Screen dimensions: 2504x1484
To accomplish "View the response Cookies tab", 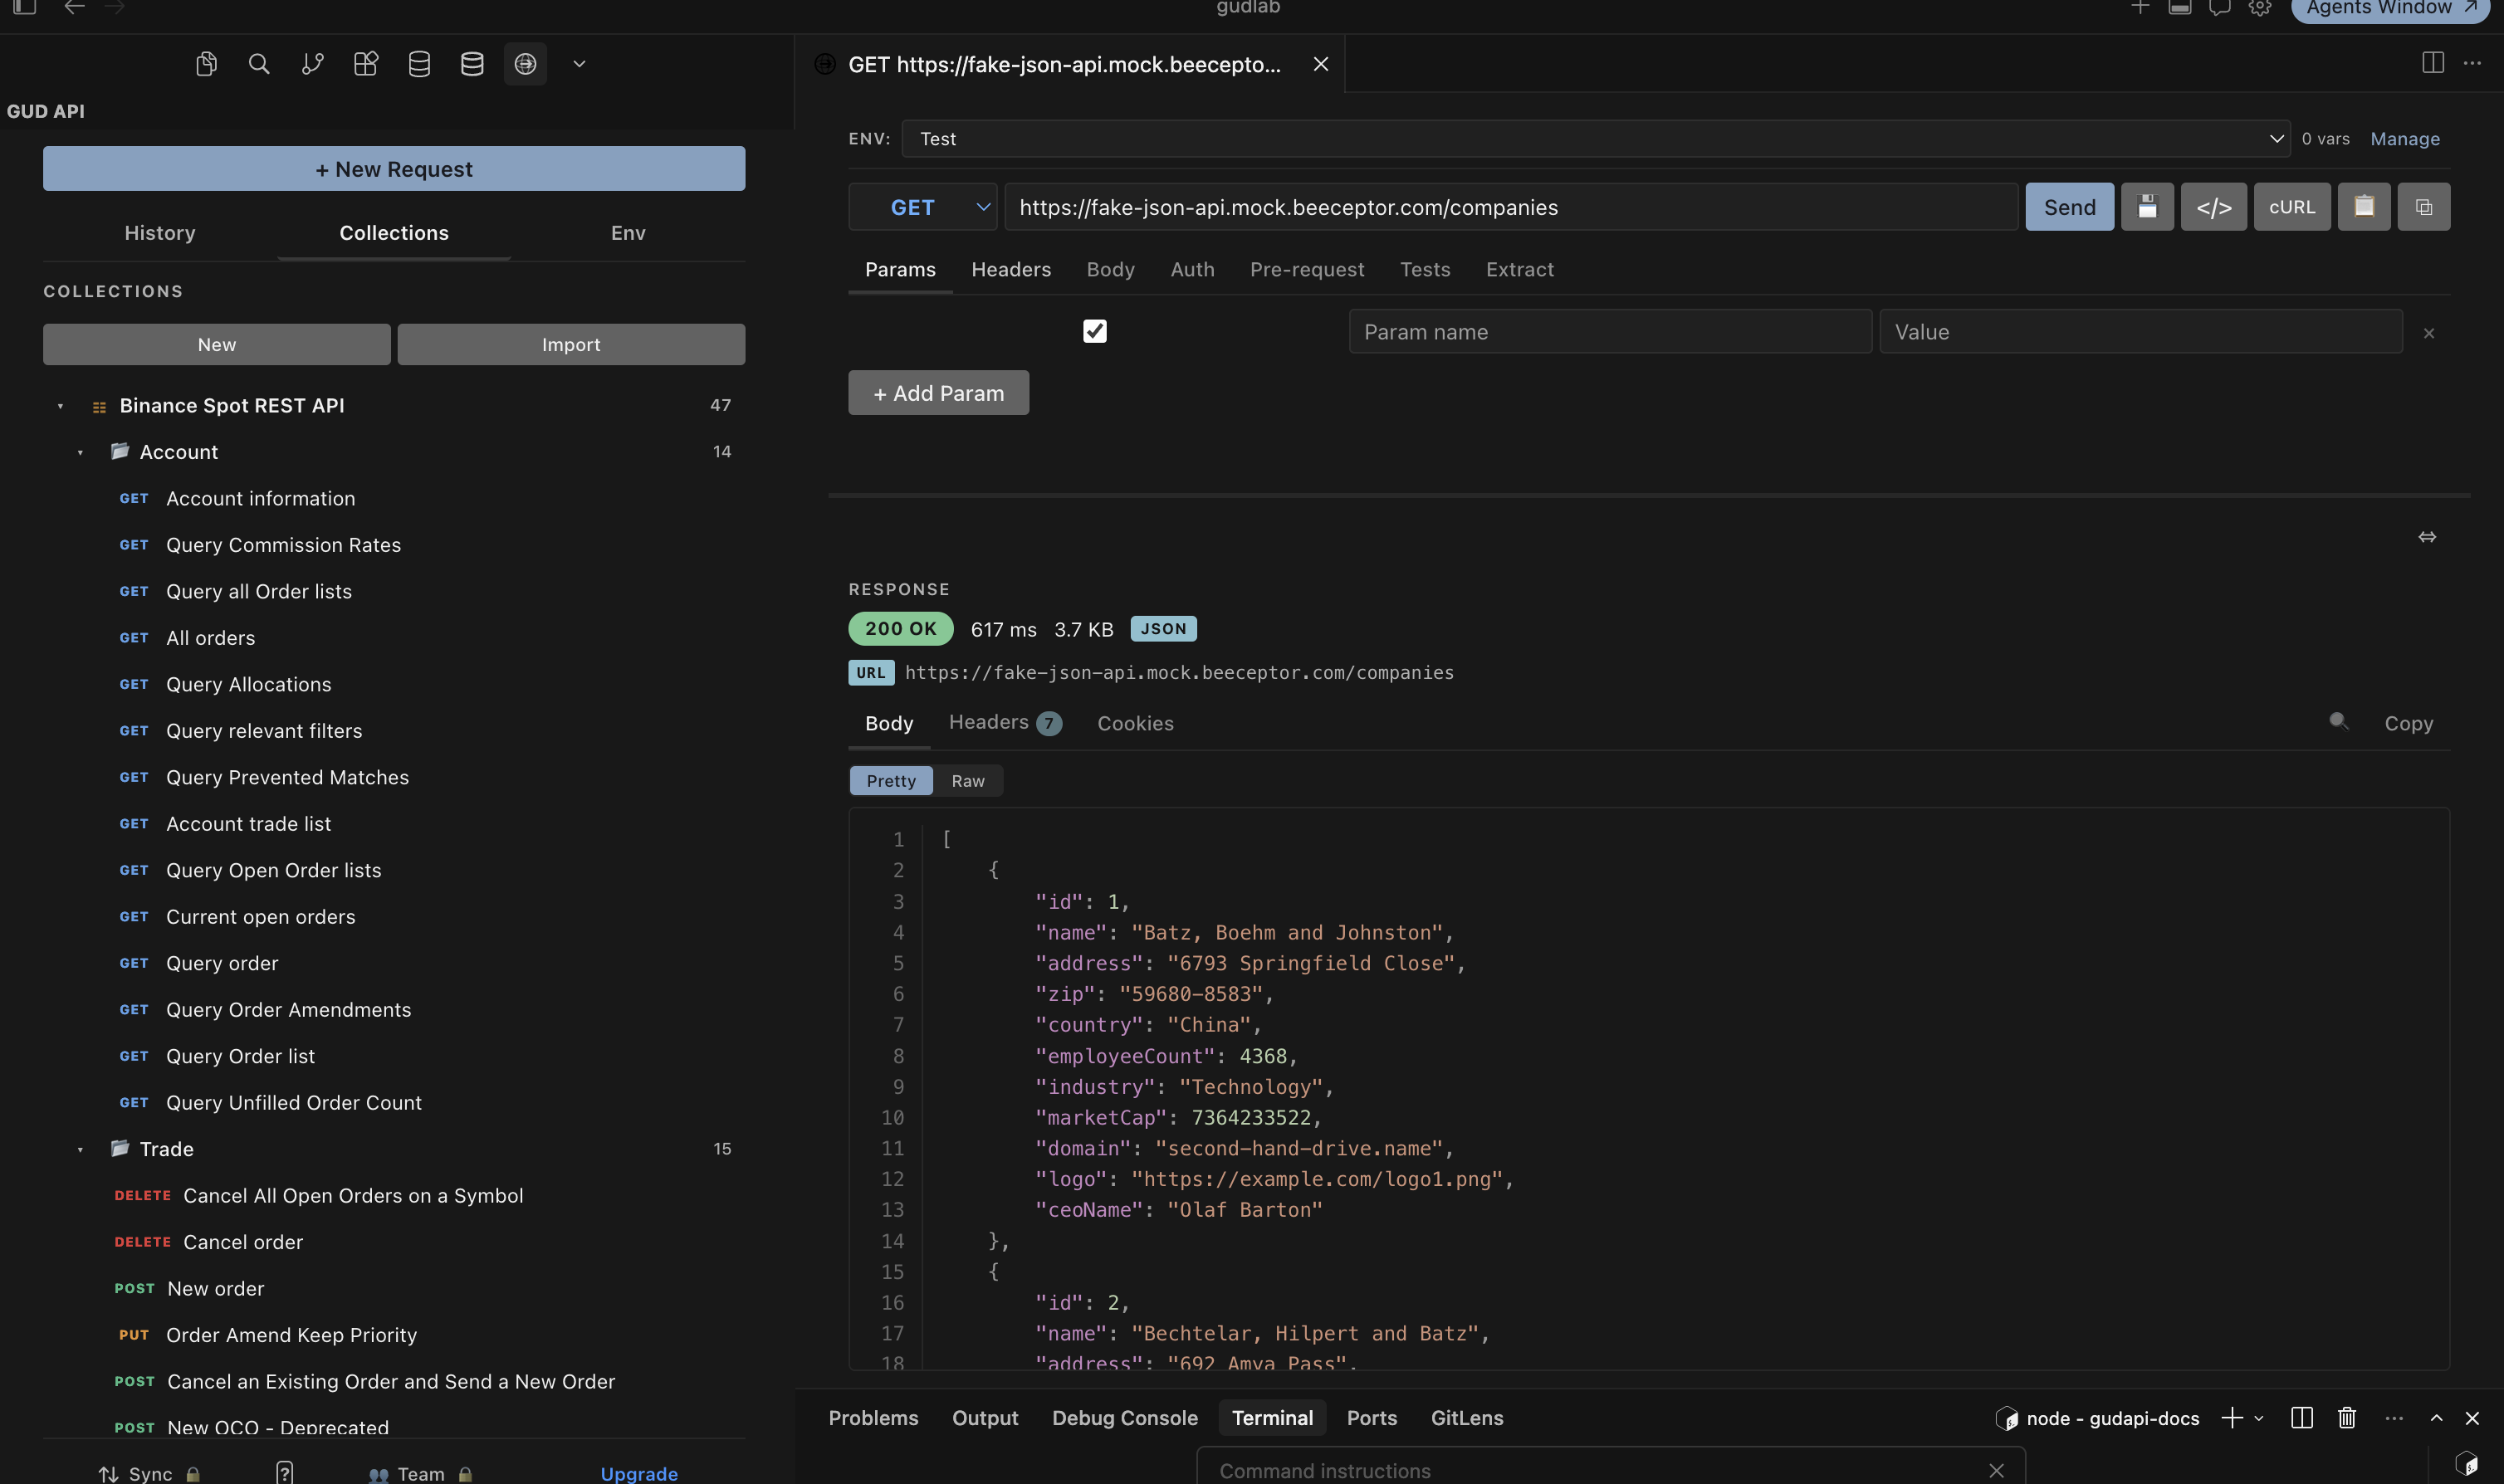I will tap(1135, 723).
